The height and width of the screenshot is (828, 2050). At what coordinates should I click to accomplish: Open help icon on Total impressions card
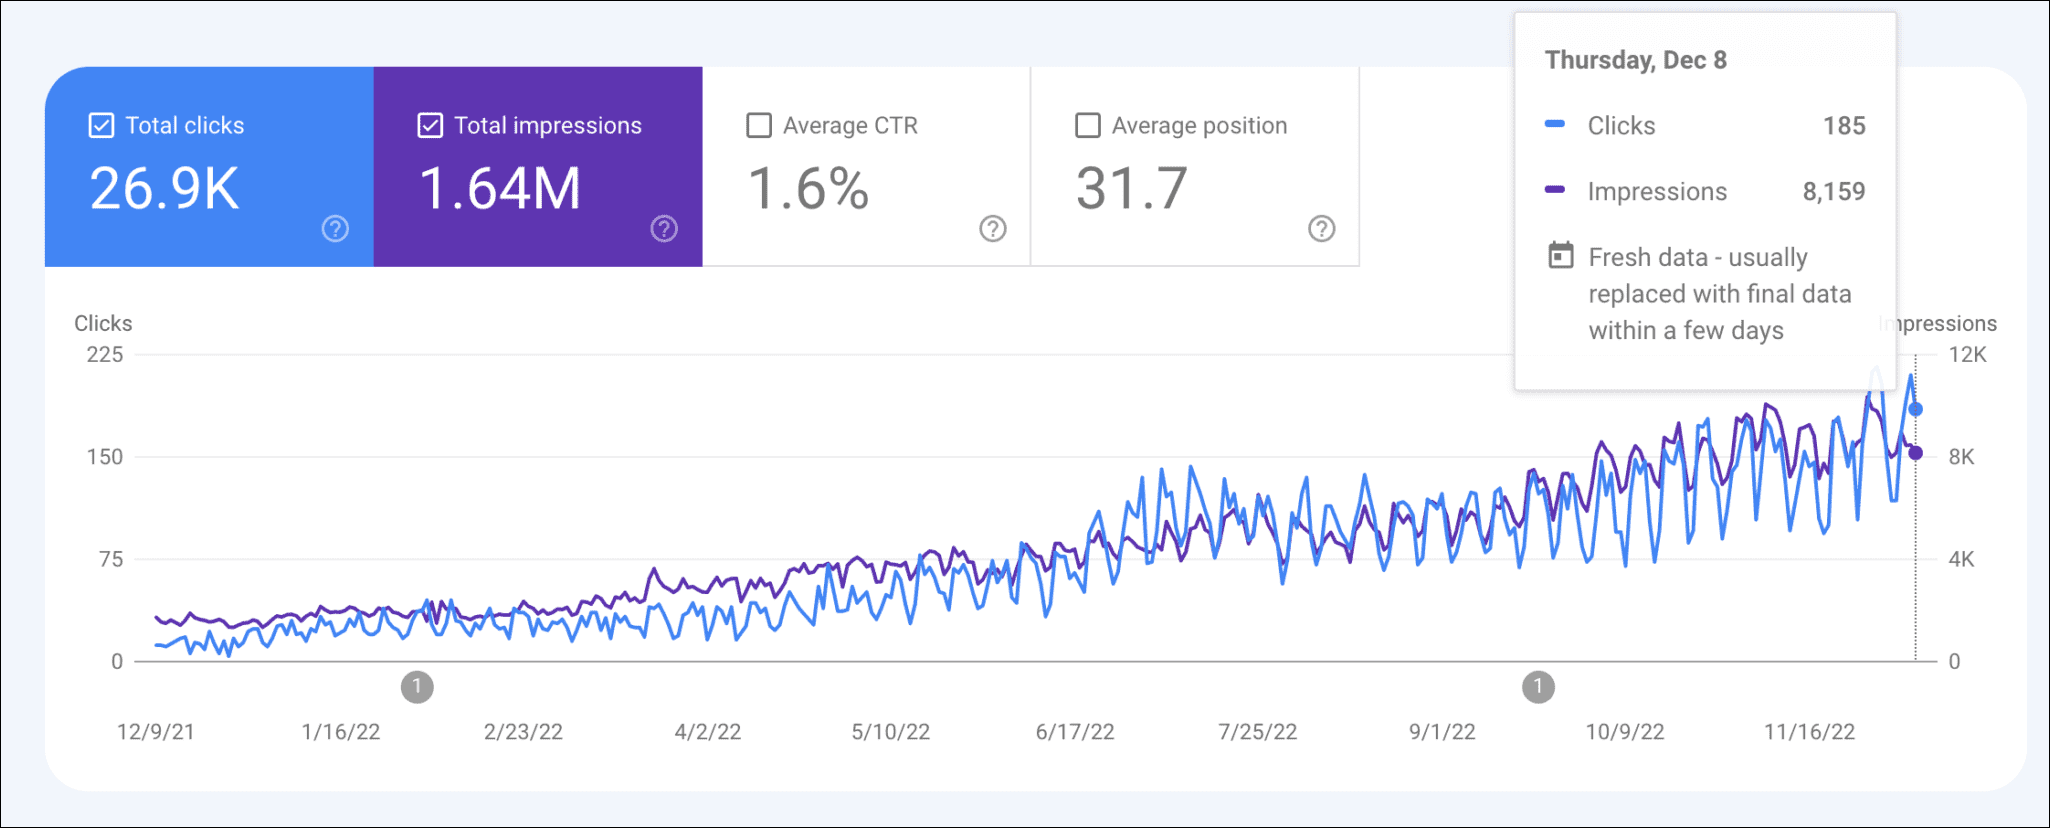pos(664,229)
